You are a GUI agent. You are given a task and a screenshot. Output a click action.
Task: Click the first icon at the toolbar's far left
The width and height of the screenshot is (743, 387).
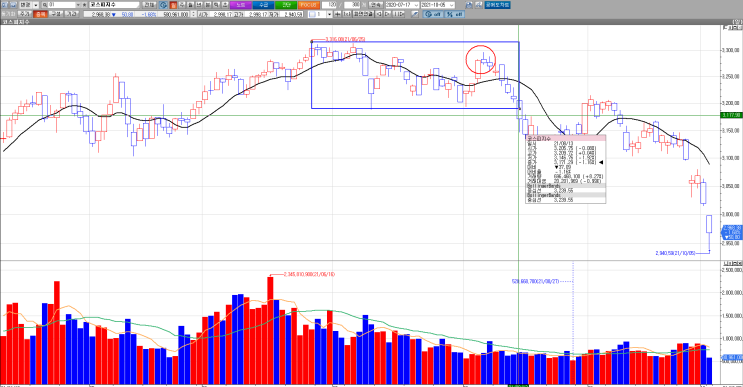tap(4, 5)
